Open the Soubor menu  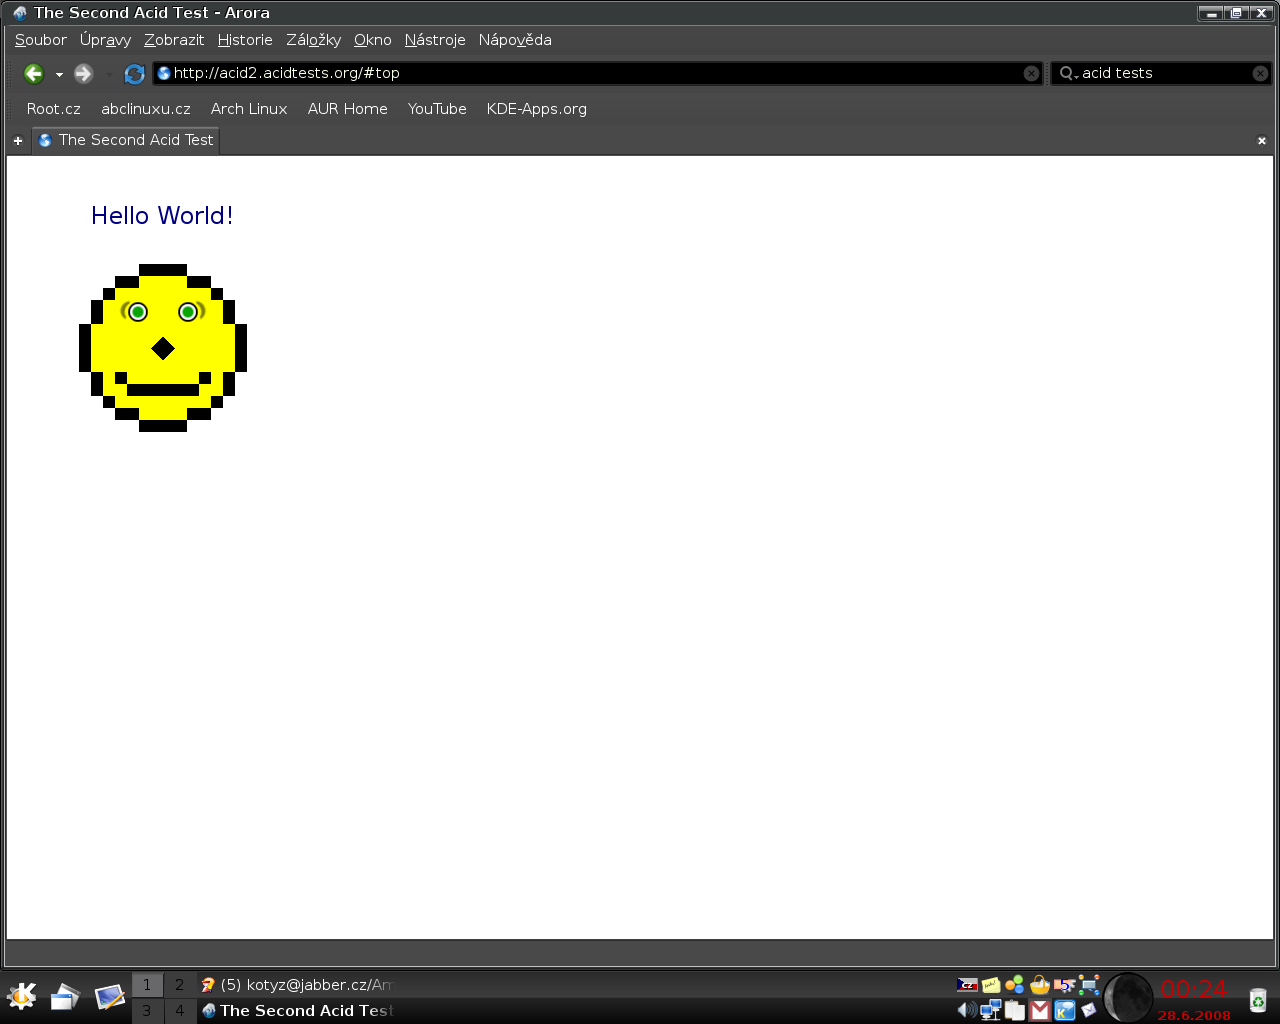coord(41,40)
